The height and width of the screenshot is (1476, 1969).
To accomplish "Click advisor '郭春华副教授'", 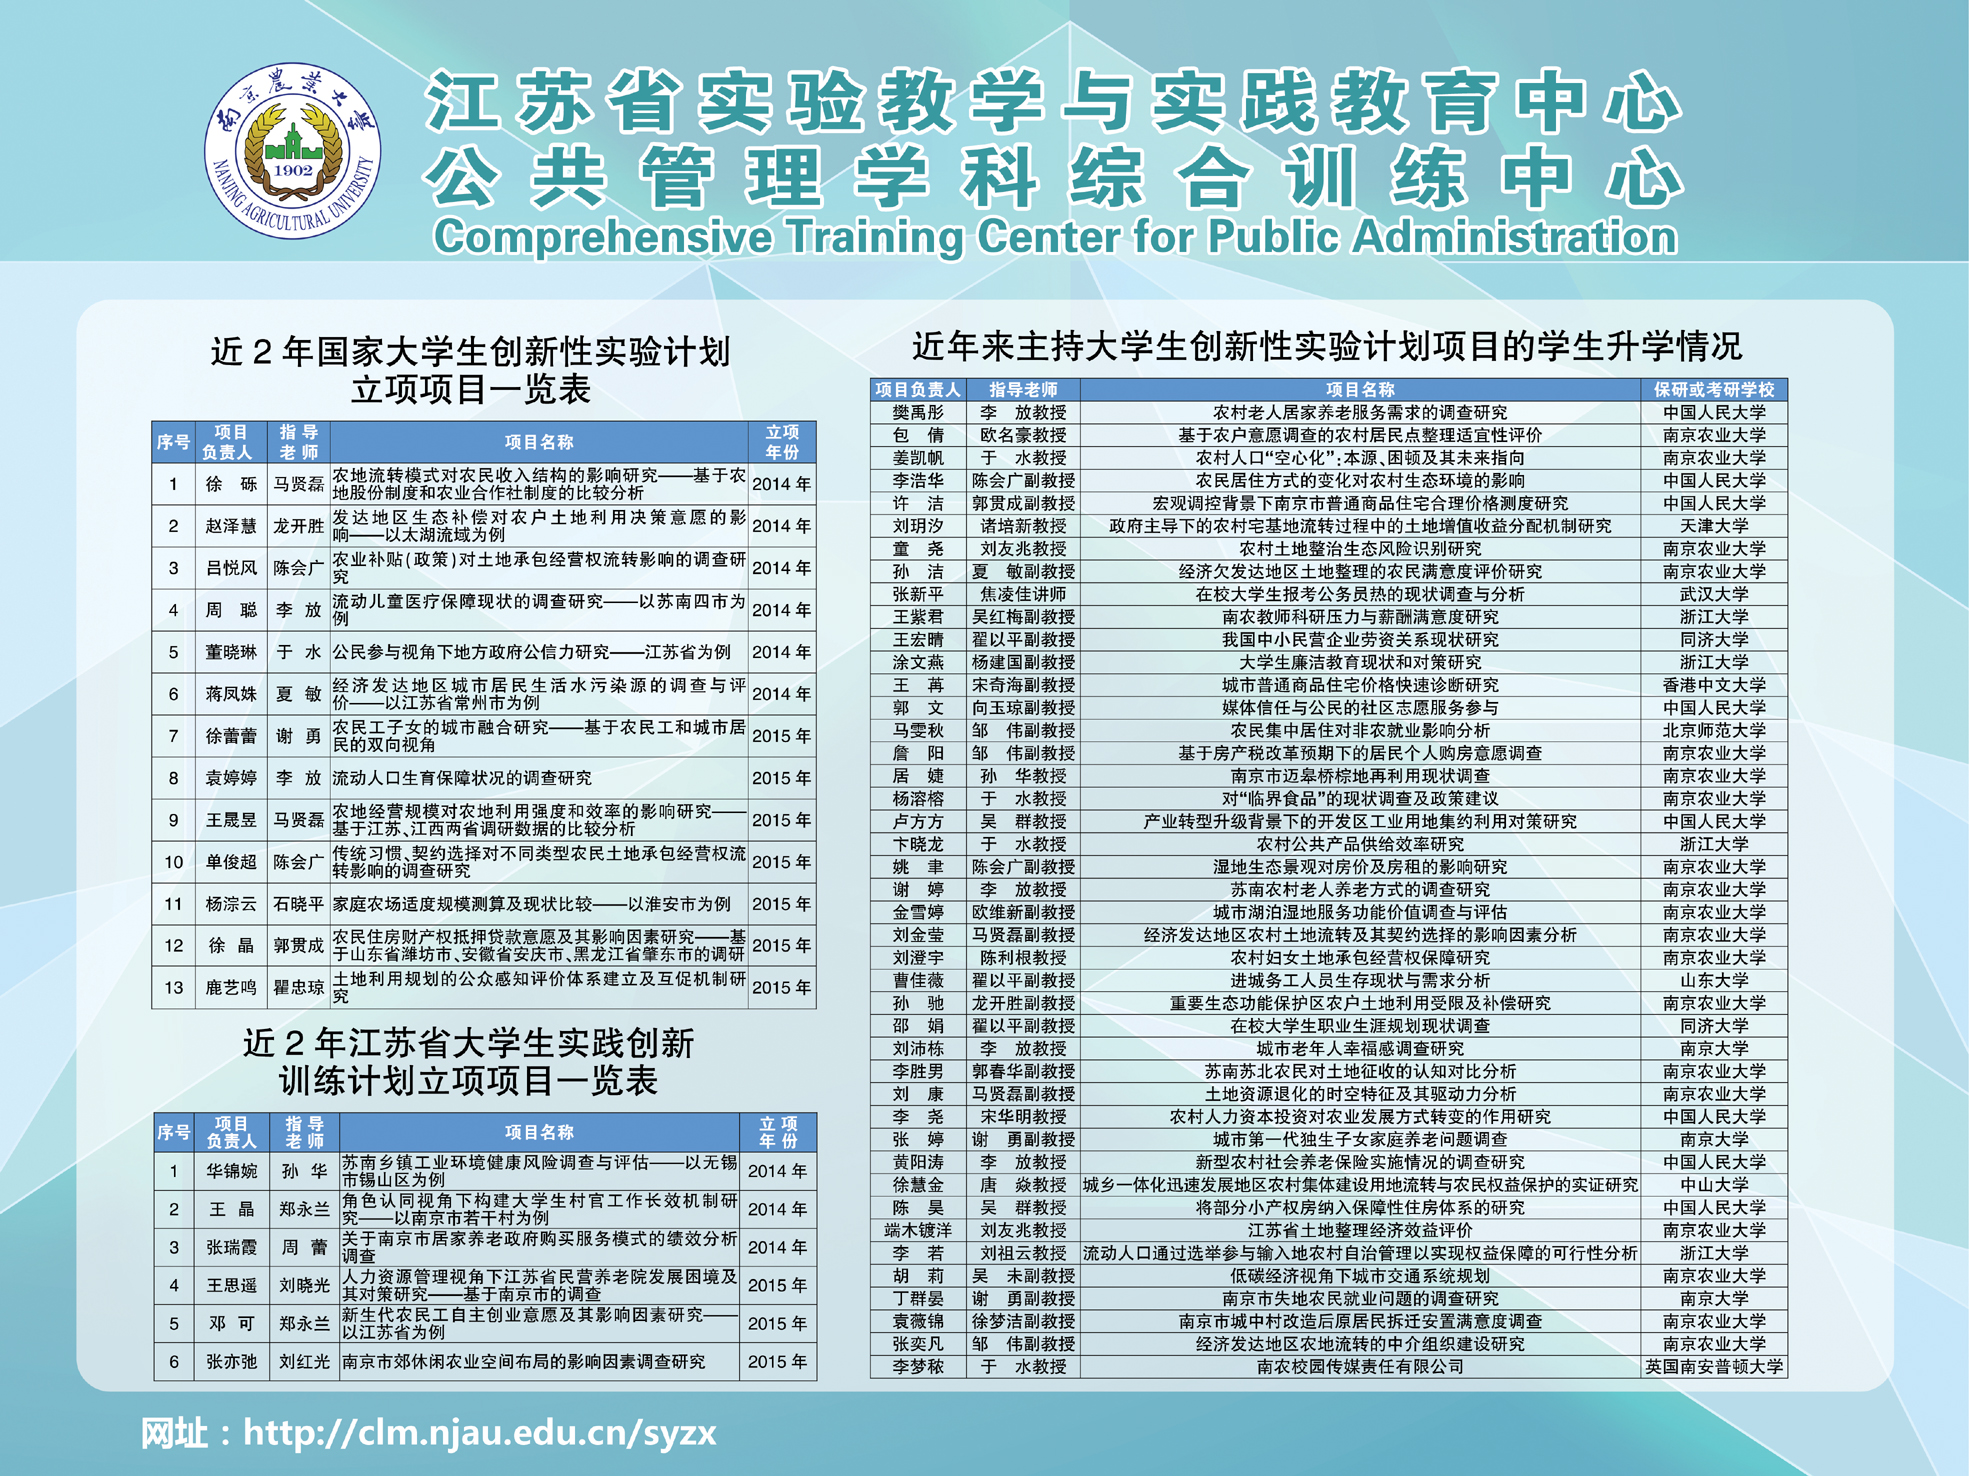I will [x=1023, y=1071].
